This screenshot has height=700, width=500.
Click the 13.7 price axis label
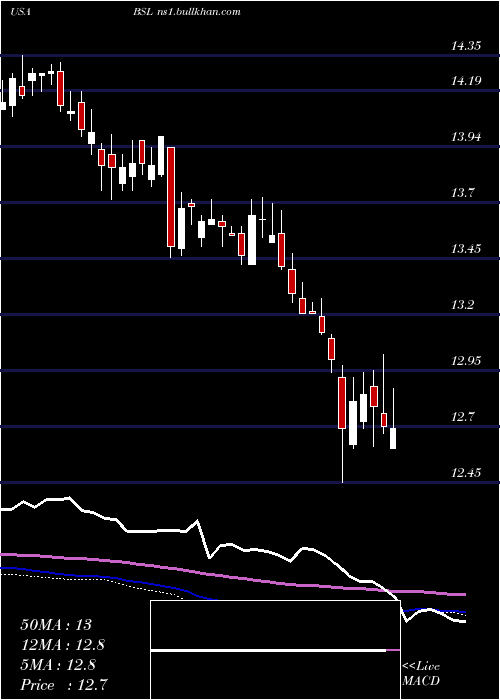click(462, 193)
